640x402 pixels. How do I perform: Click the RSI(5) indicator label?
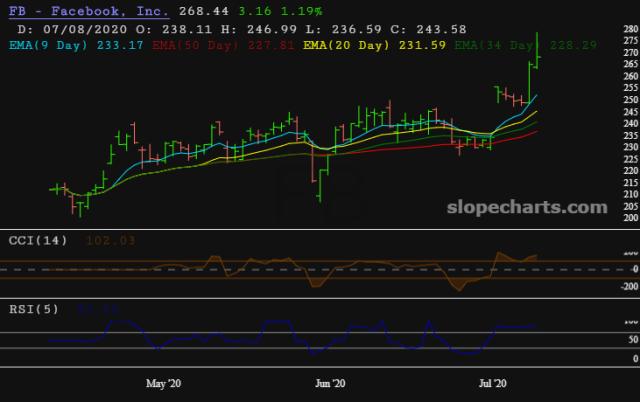[x=34, y=309]
